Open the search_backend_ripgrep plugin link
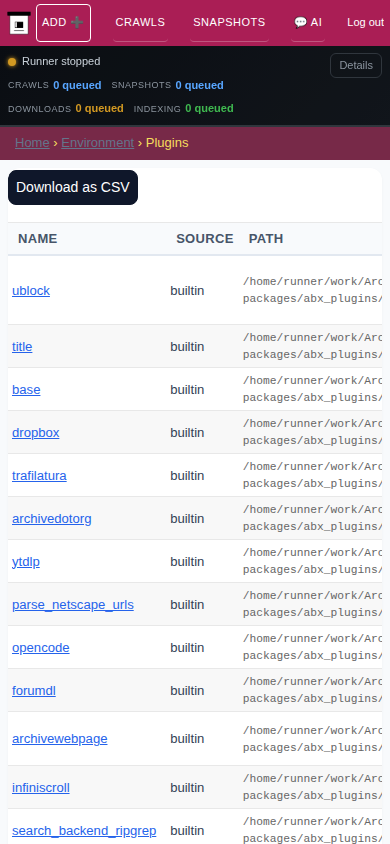 point(84,831)
